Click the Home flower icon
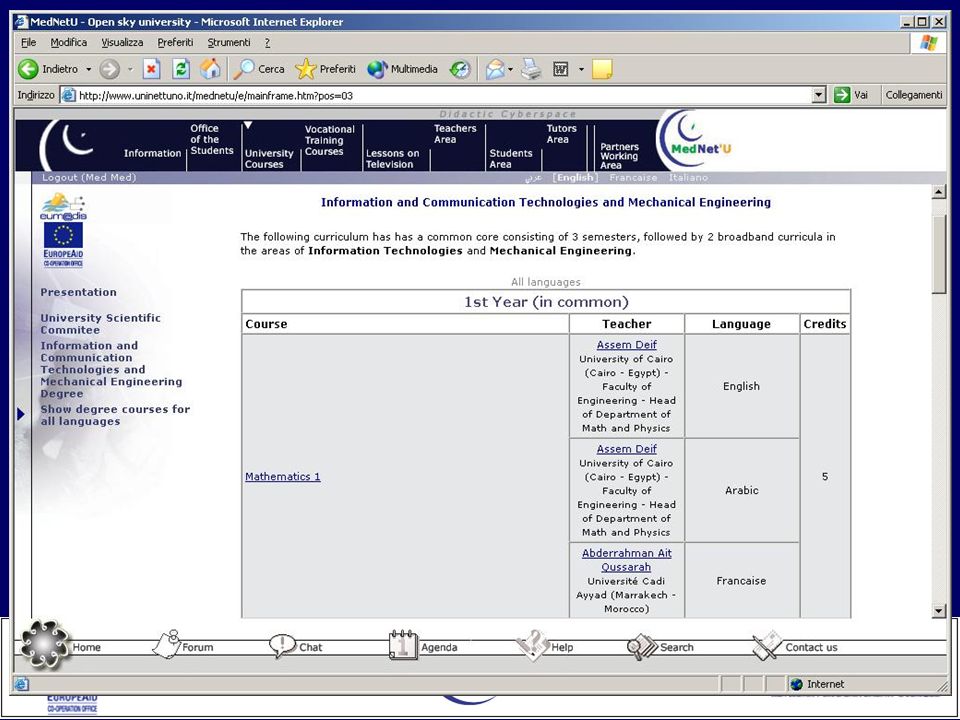The height and width of the screenshot is (720, 960). pyautogui.click(x=44, y=644)
